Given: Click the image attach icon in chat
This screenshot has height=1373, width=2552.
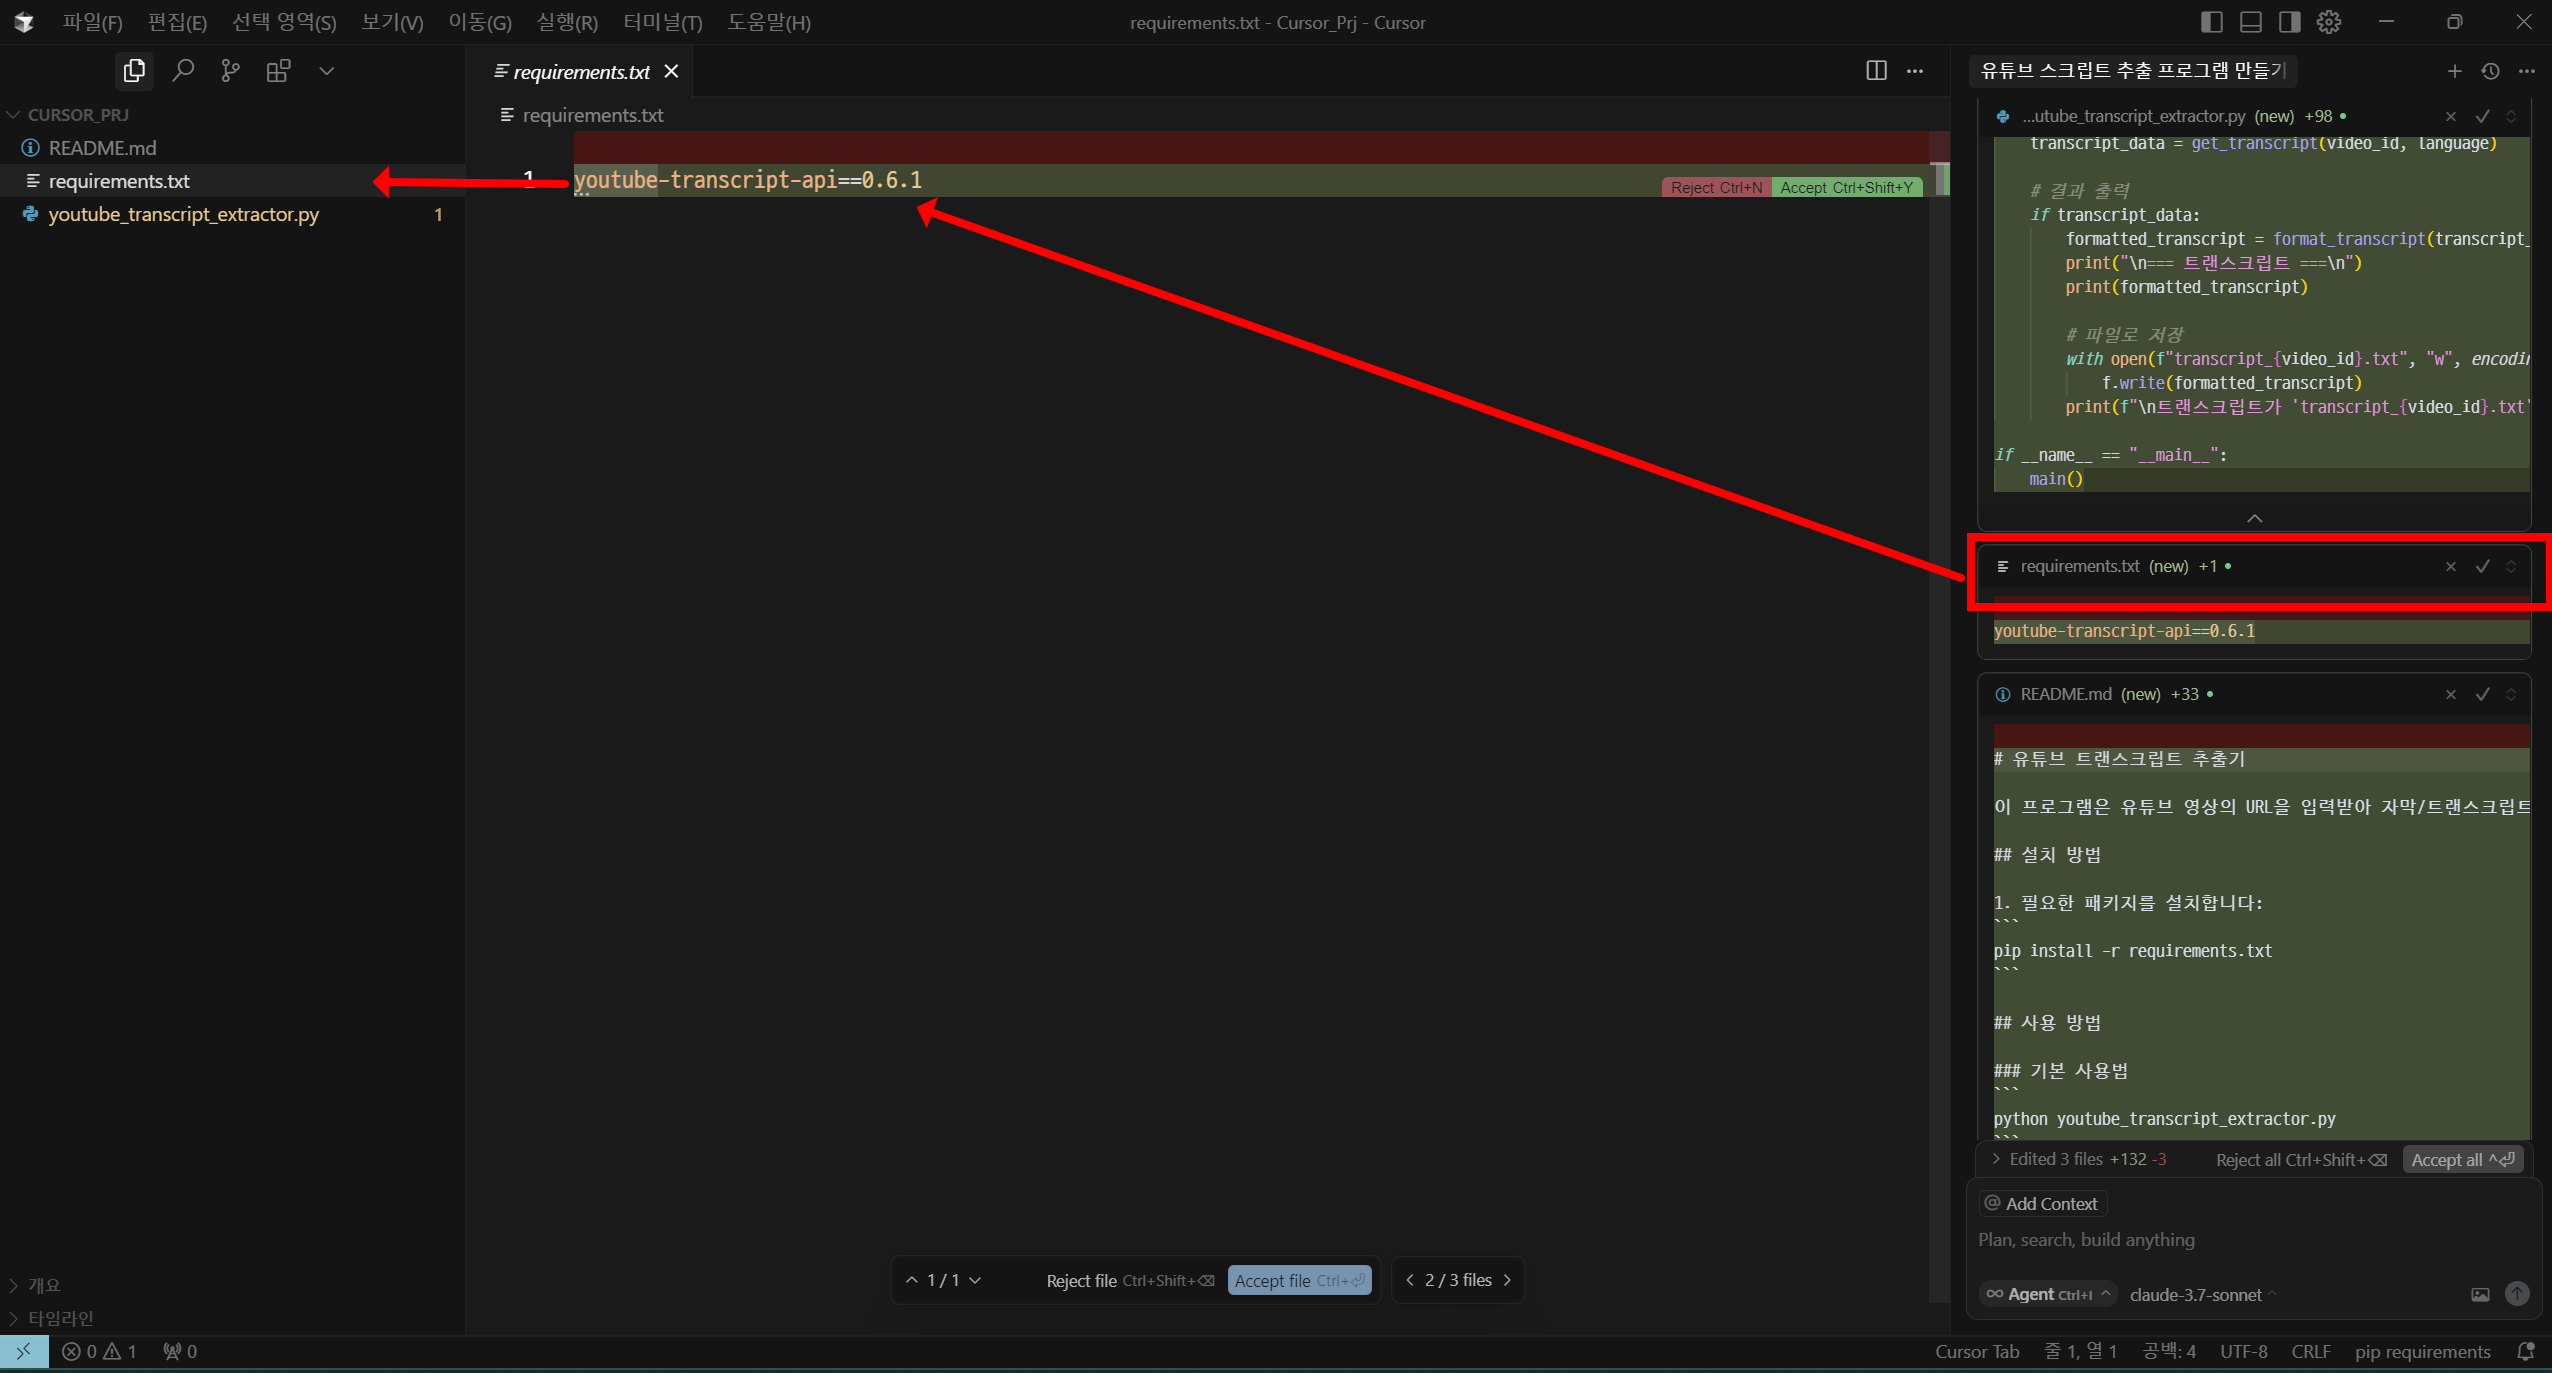Looking at the screenshot, I should (x=2480, y=1294).
